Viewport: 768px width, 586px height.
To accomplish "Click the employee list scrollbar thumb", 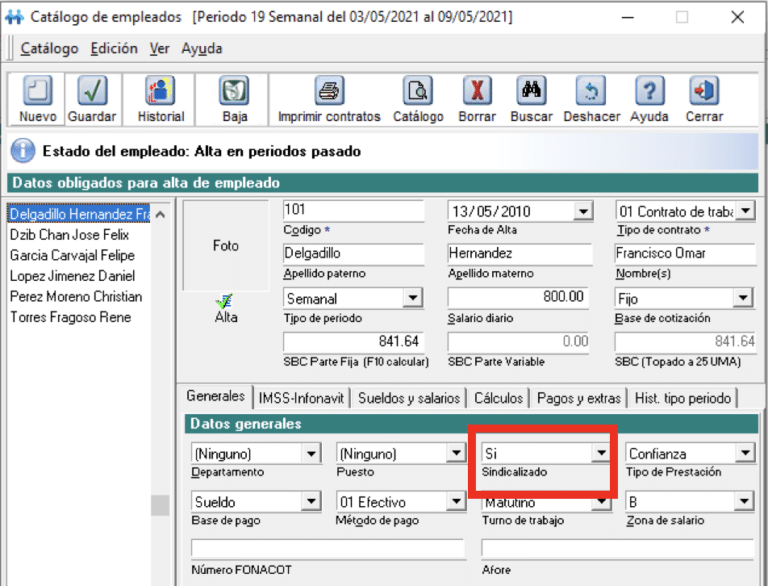I will pyautogui.click(x=160, y=505).
